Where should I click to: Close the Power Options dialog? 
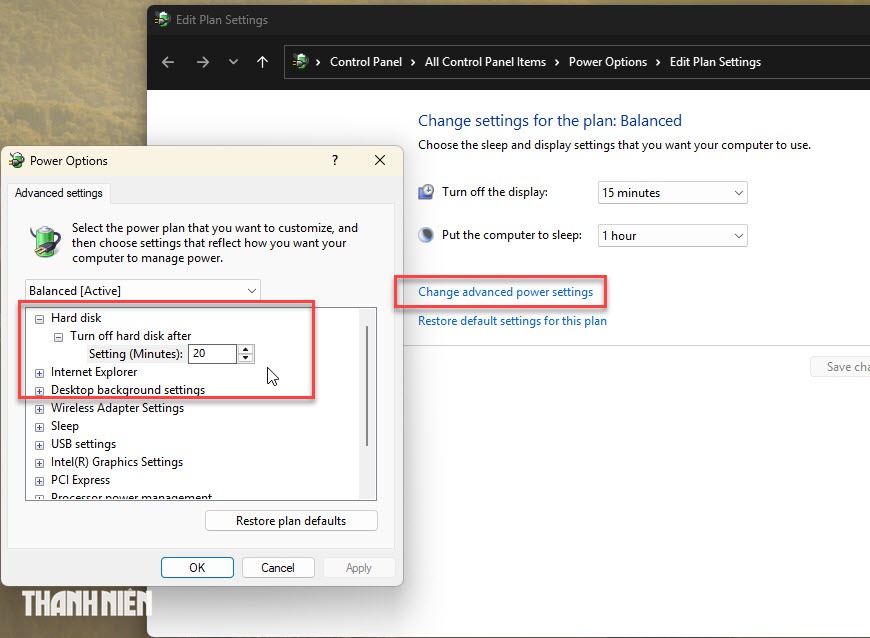380,160
